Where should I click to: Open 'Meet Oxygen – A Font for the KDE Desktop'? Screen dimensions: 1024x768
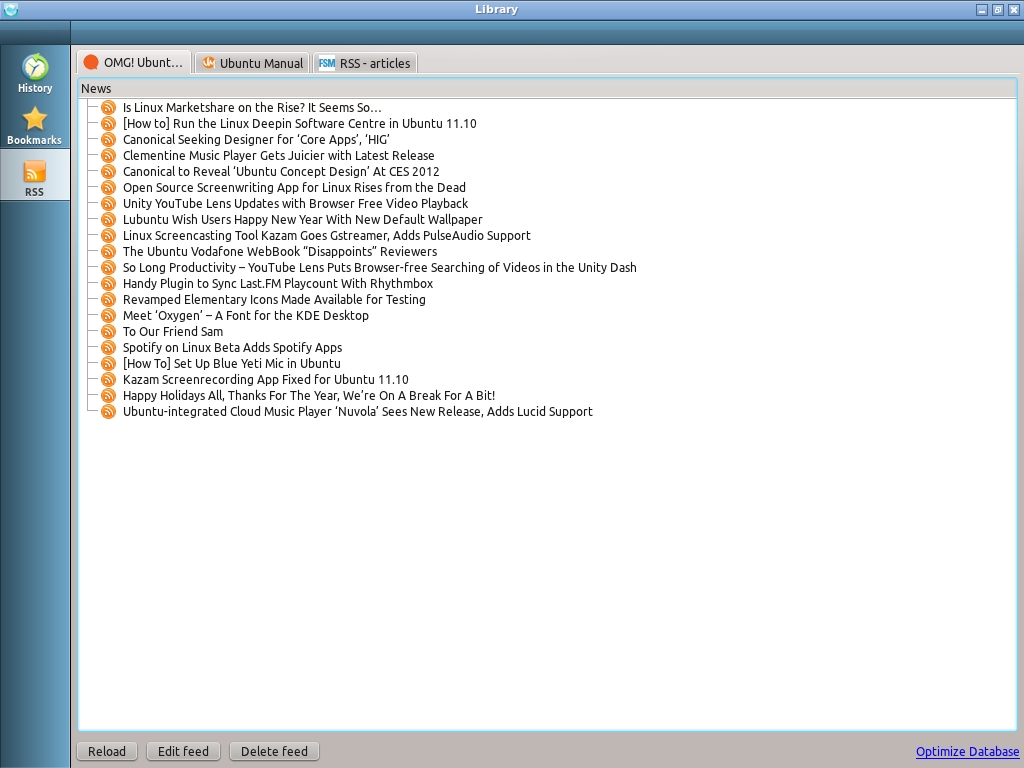(x=246, y=315)
